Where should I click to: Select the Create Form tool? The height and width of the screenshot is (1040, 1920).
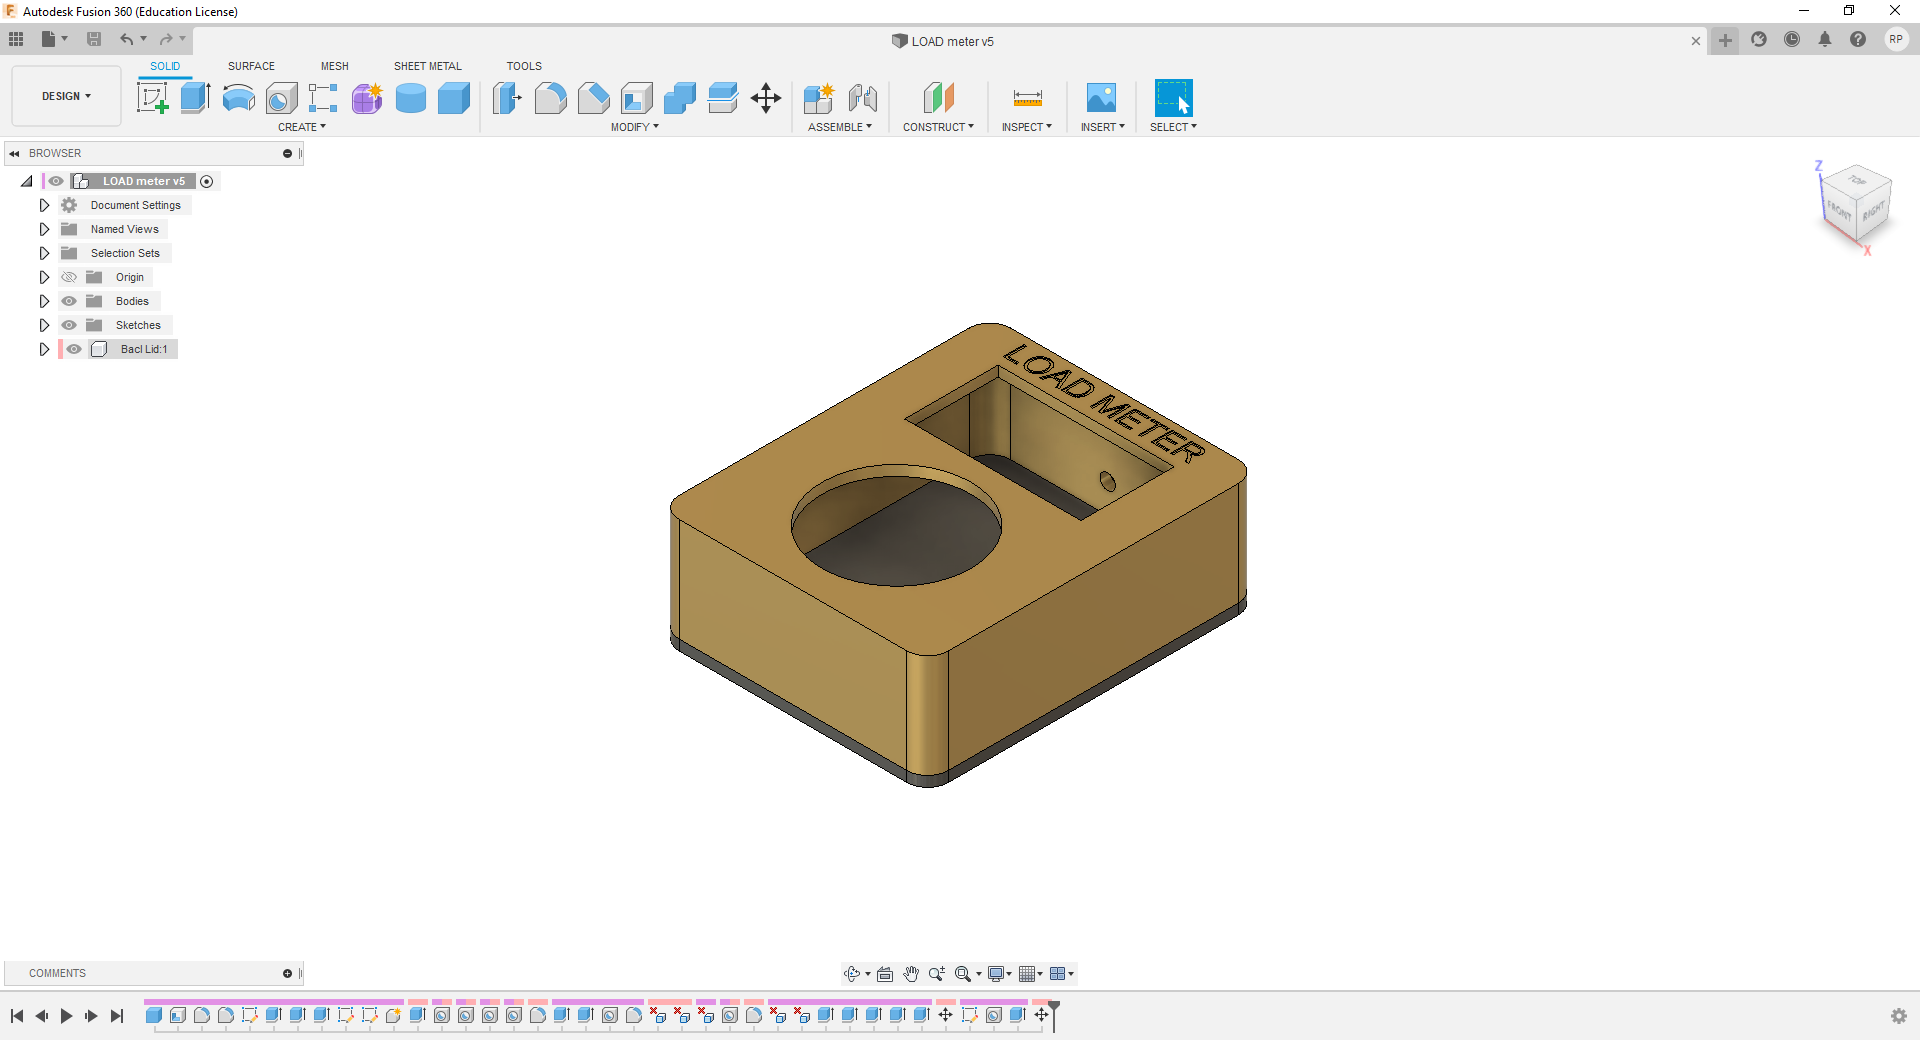coord(367,98)
